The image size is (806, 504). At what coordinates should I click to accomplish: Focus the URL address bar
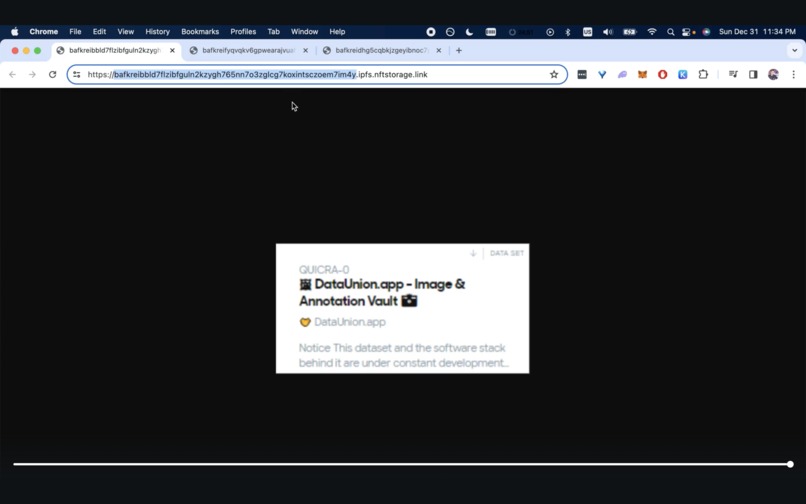click(316, 75)
